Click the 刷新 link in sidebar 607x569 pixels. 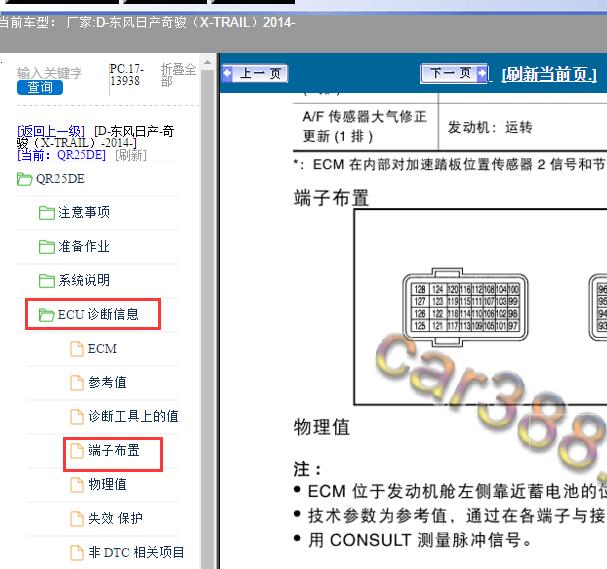click(x=131, y=155)
